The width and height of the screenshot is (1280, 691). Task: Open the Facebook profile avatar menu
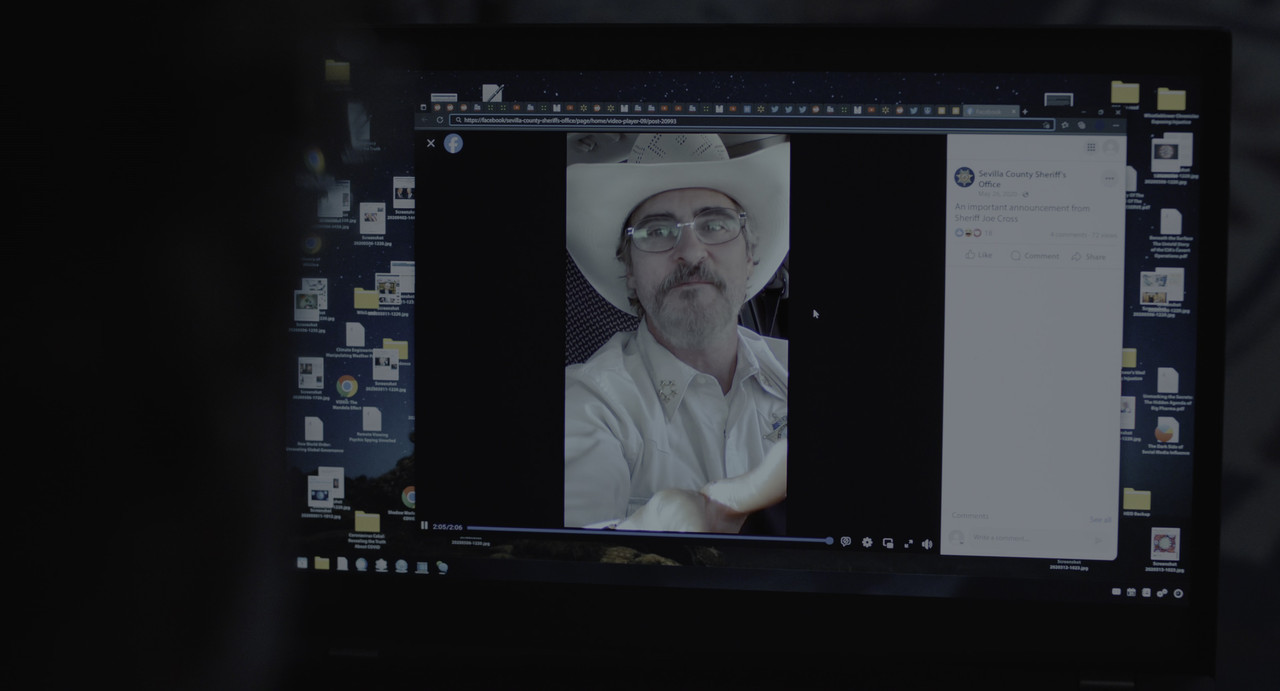point(1110,147)
